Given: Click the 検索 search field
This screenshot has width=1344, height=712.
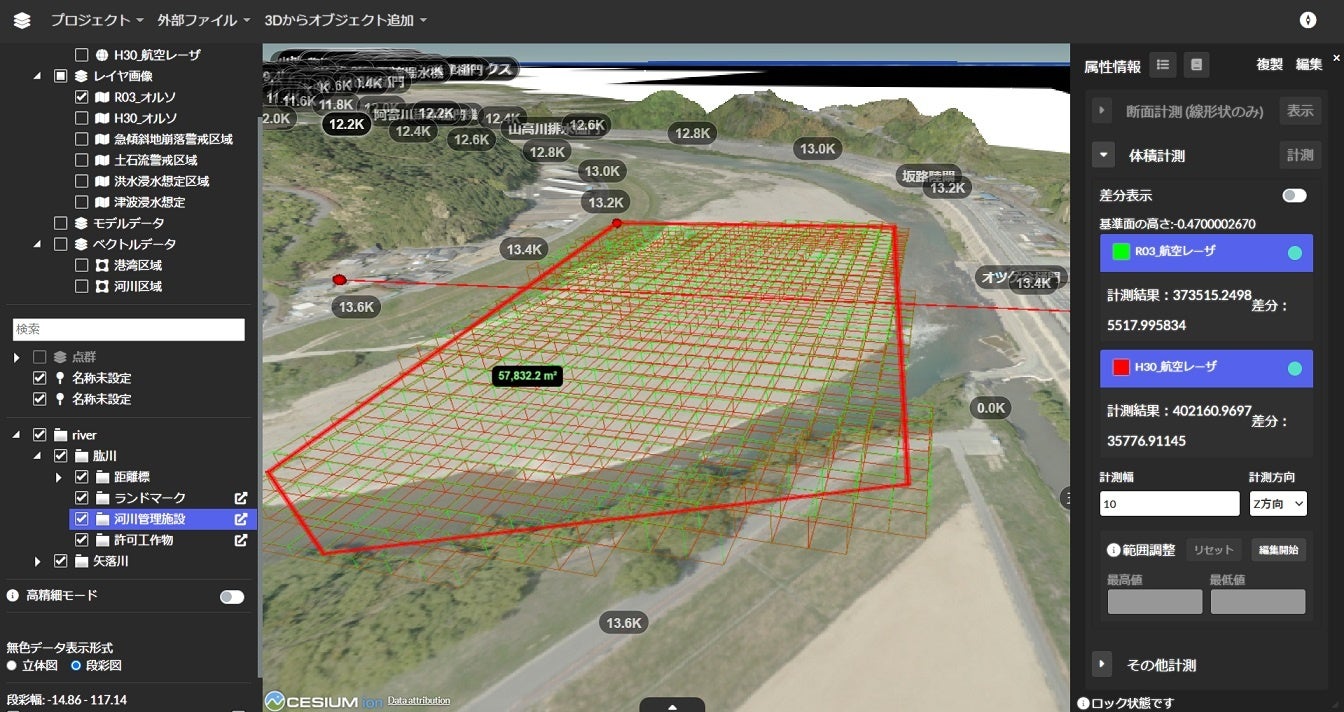Looking at the screenshot, I should click(x=129, y=329).
